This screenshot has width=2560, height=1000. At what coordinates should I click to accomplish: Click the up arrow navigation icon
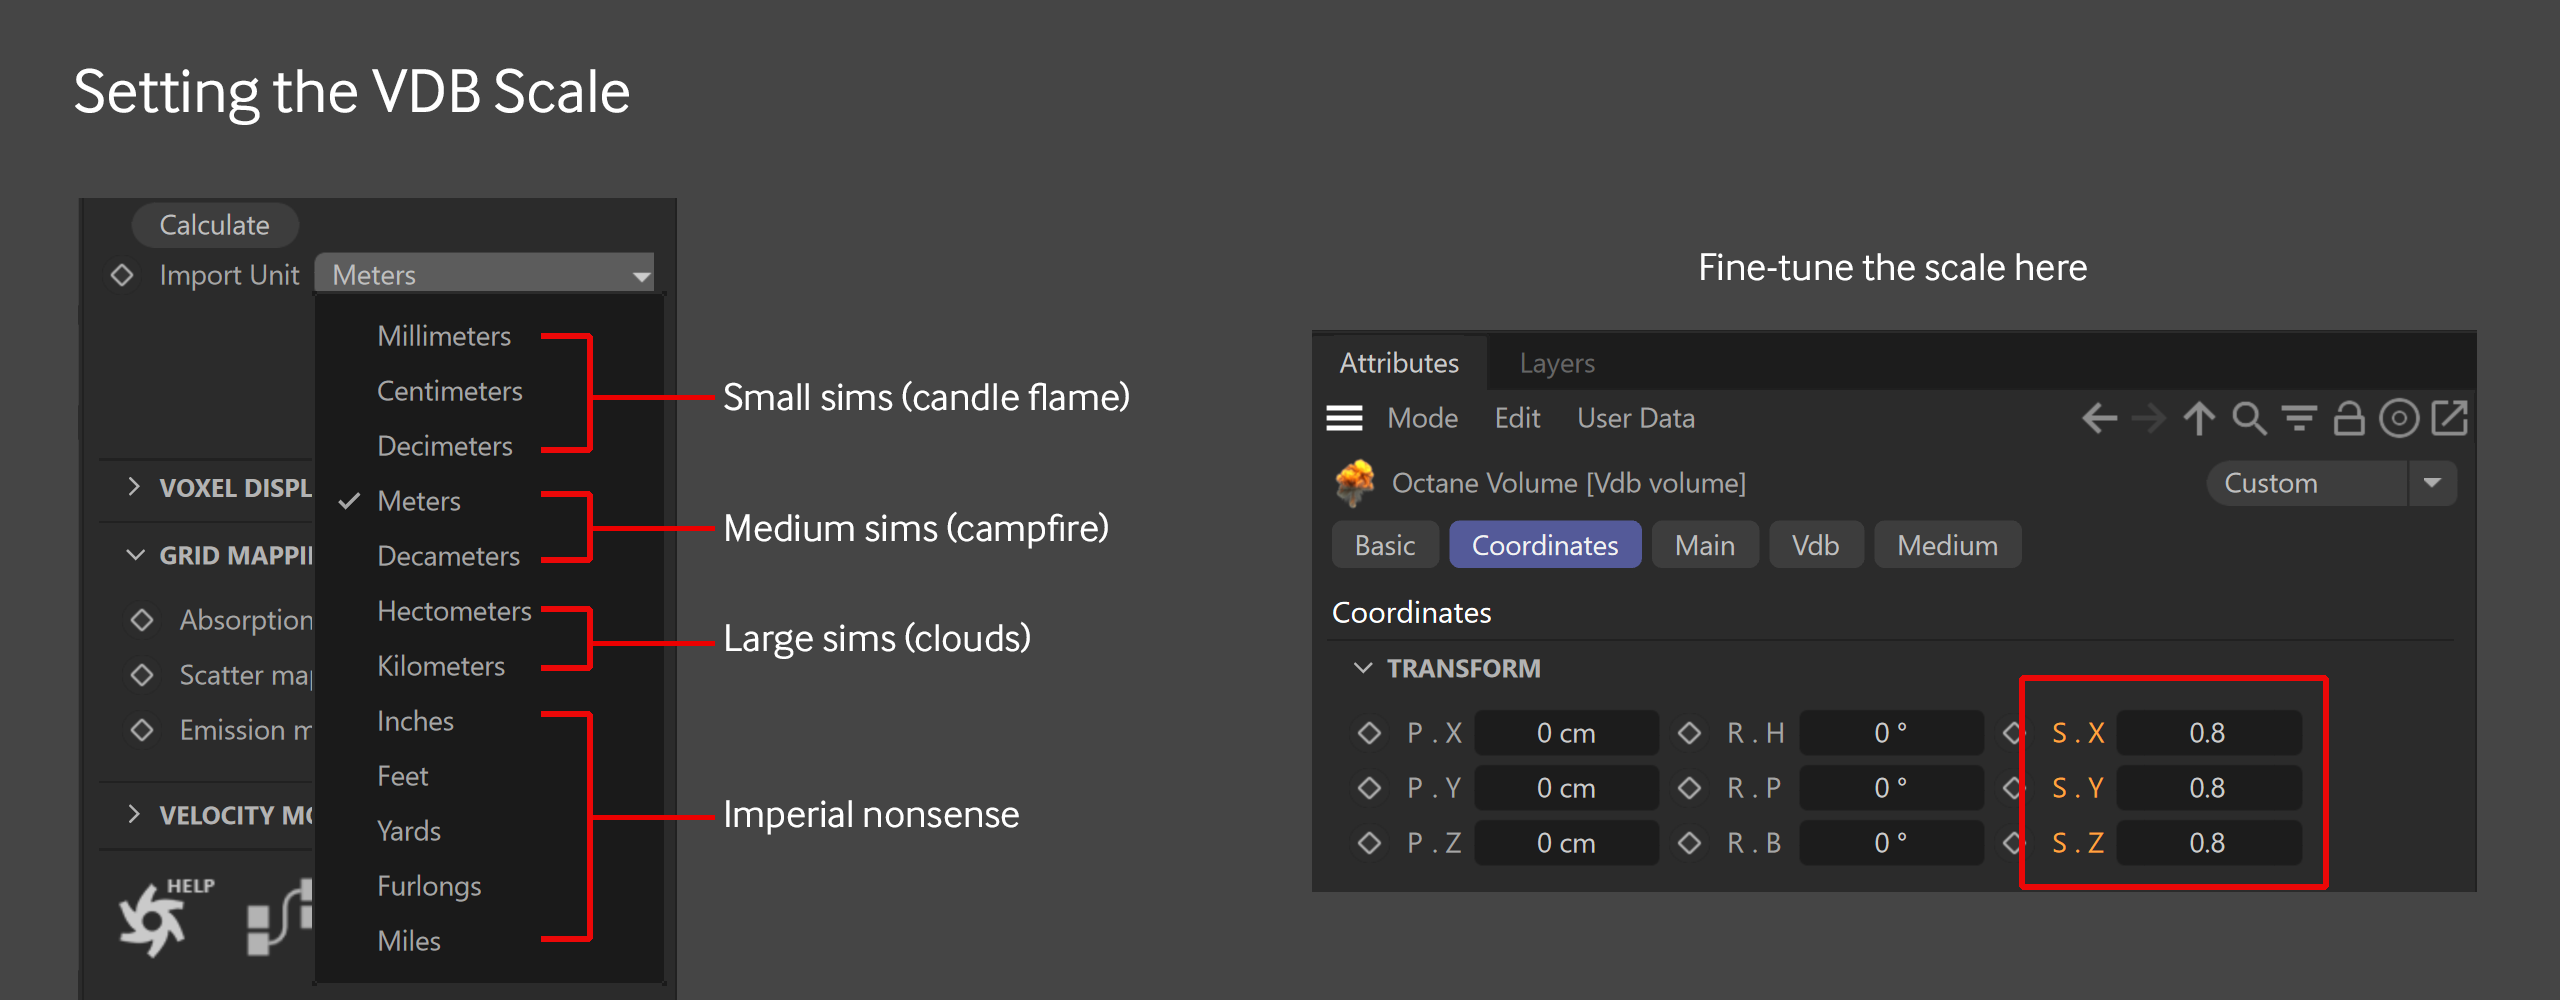coord(2199,418)
